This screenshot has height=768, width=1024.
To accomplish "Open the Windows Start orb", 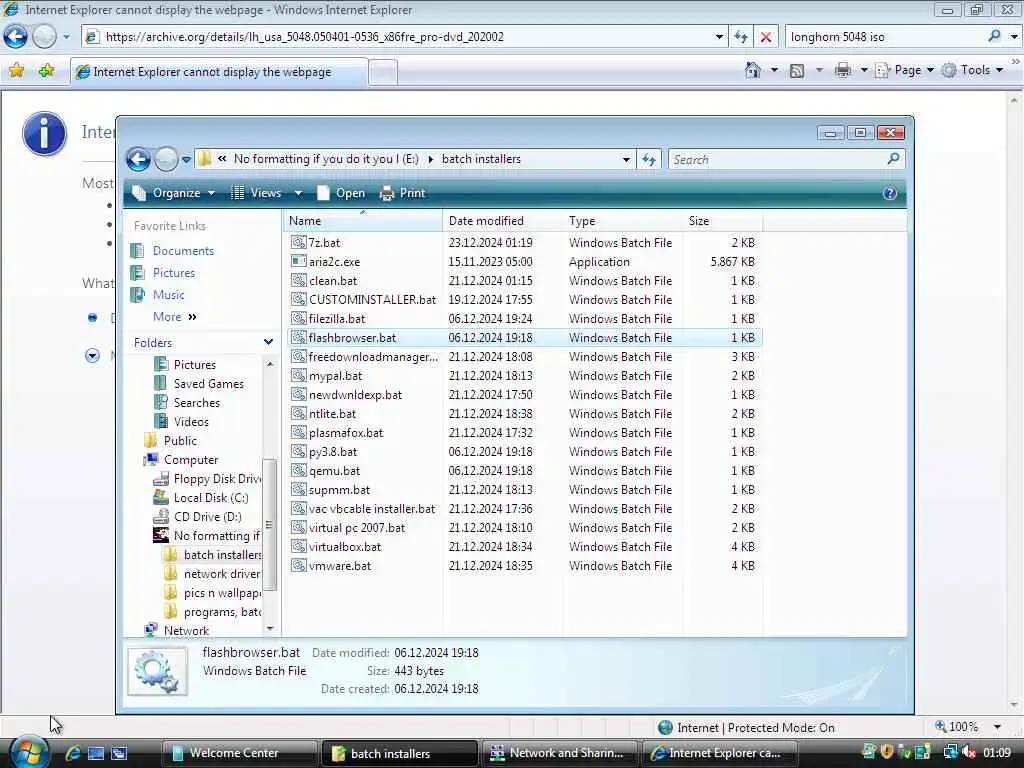I will pyautogui.click(x=28, y=753).
